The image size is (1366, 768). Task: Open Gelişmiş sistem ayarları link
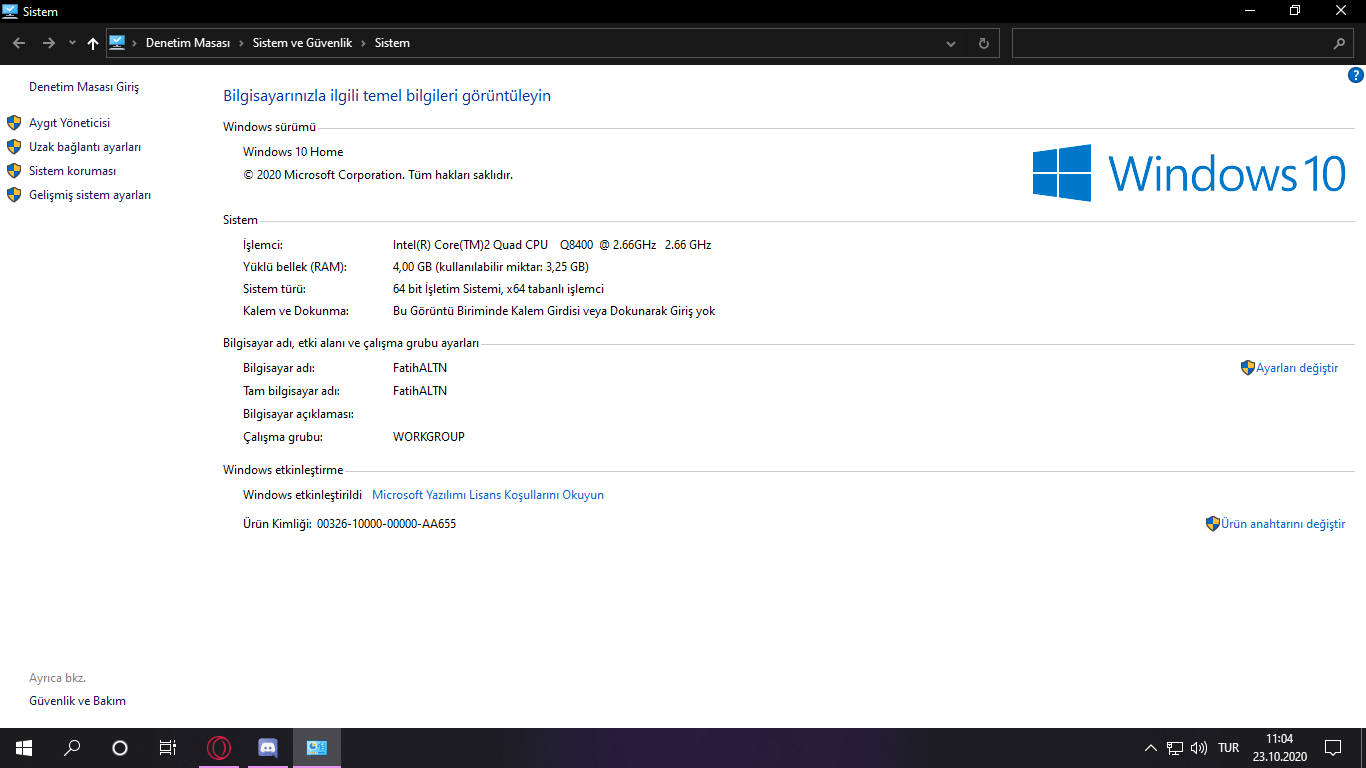tap(90, 195)
